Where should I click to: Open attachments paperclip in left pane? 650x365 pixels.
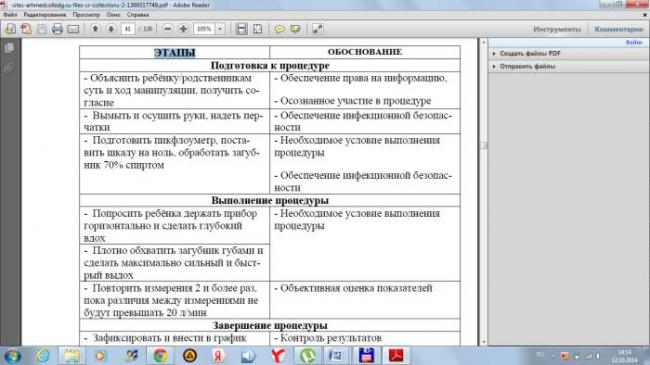[x=9, y=68]
